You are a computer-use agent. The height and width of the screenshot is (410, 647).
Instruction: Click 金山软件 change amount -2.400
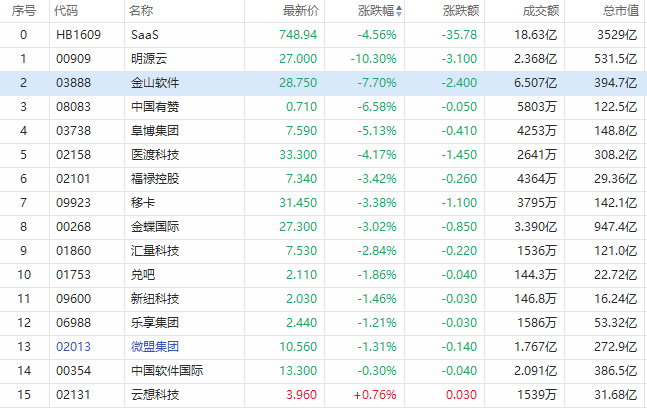(x=459, y=82)
